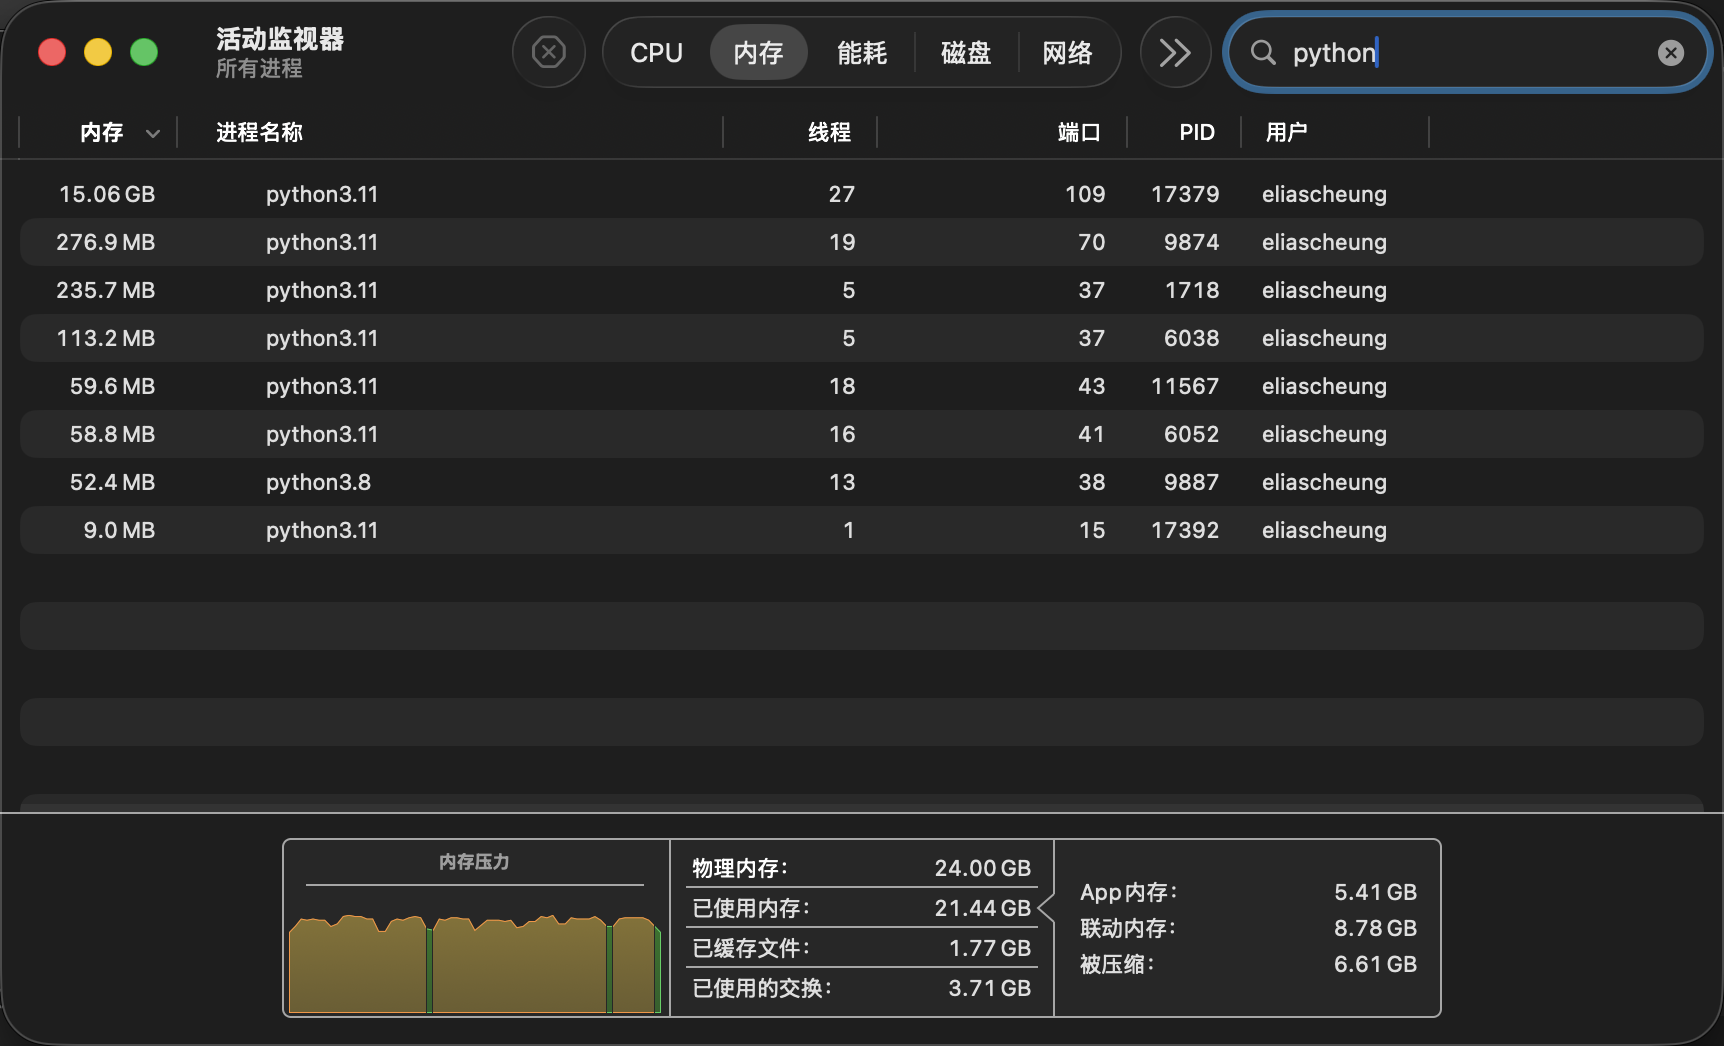Switch to the CPU tab
Image resolution: width=1724 pixels, height=1046 pixels.
(656, 53)
